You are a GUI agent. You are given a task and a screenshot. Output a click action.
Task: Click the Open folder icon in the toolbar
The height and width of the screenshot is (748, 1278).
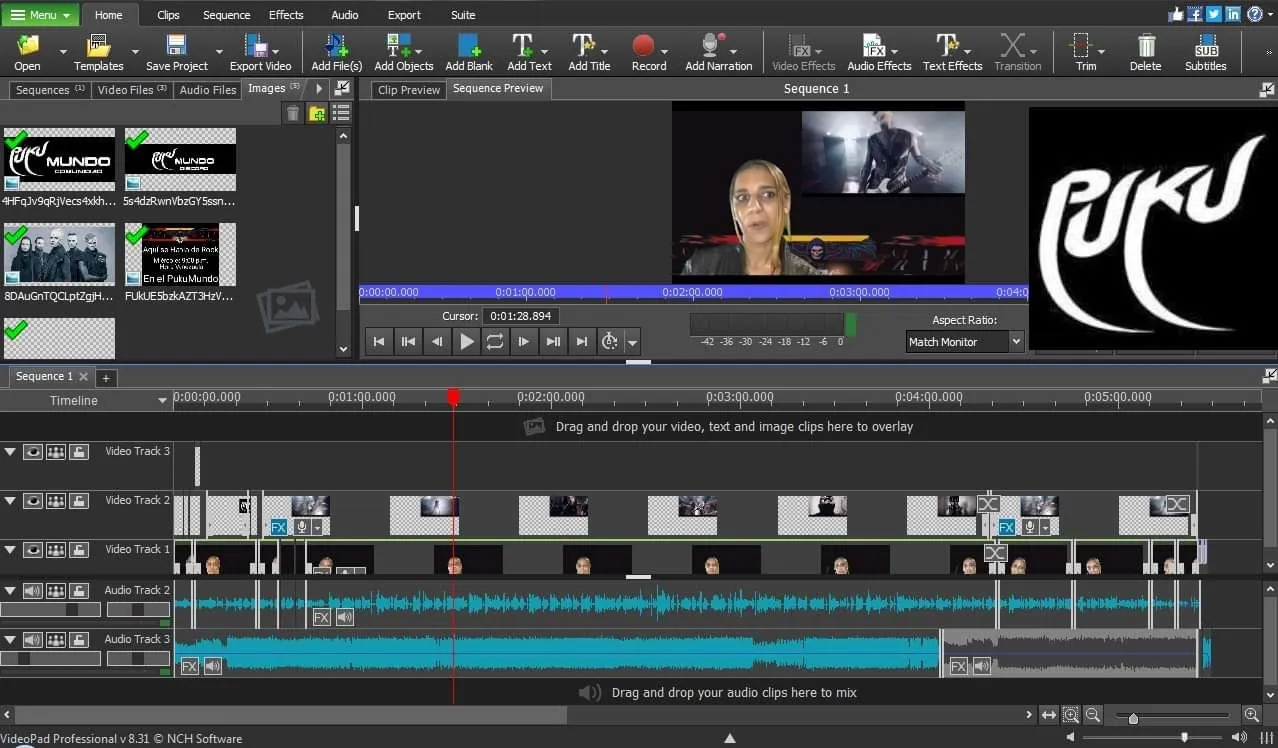click(27, 46)
